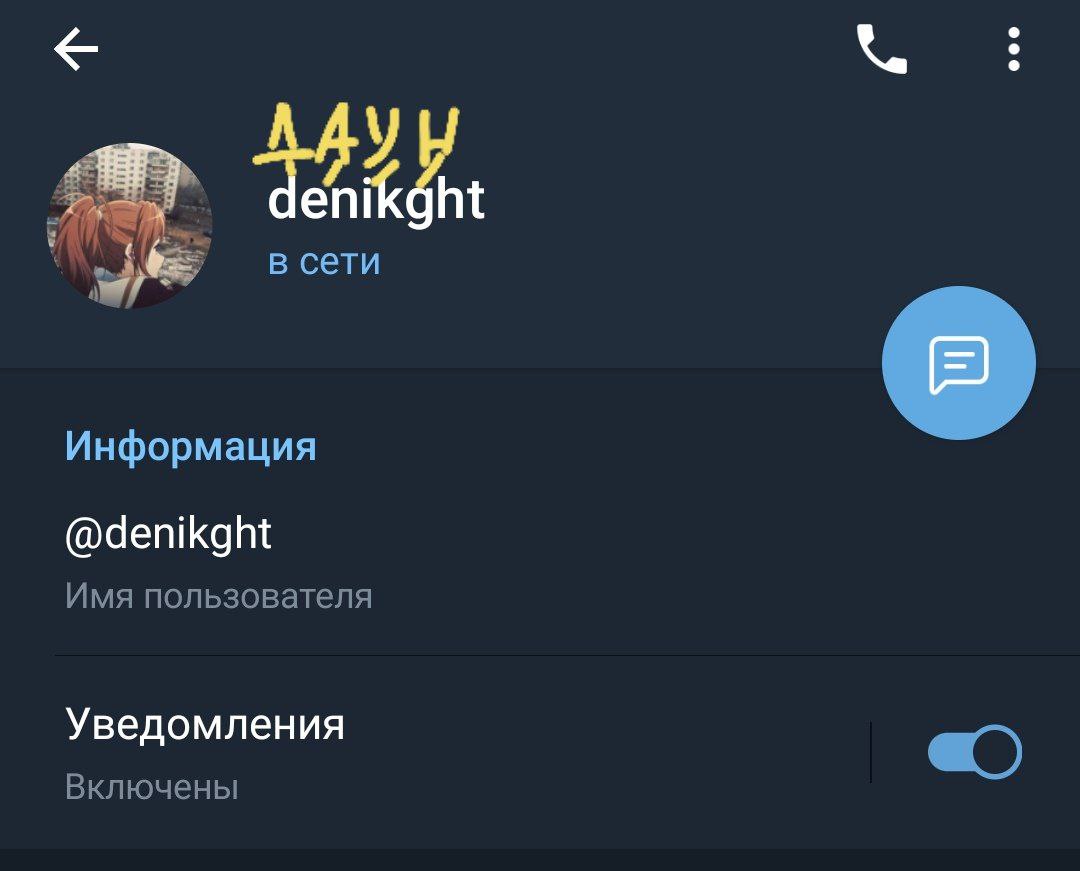This screenshot has height=871, width=1080.
Task: Click the horizontal separator under username section
Action: coord(567,655)
